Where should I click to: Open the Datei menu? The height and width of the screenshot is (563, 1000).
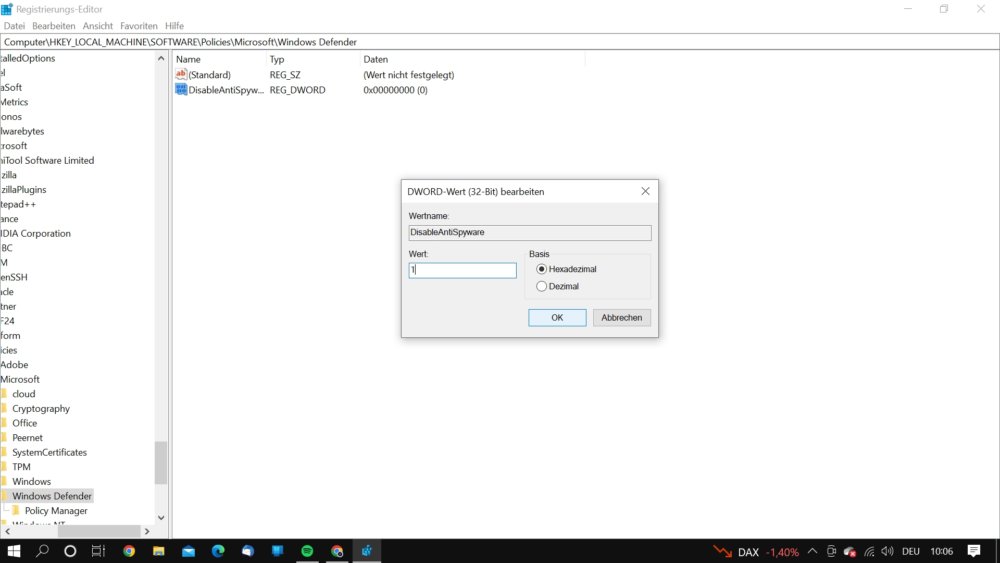[14, 26]
